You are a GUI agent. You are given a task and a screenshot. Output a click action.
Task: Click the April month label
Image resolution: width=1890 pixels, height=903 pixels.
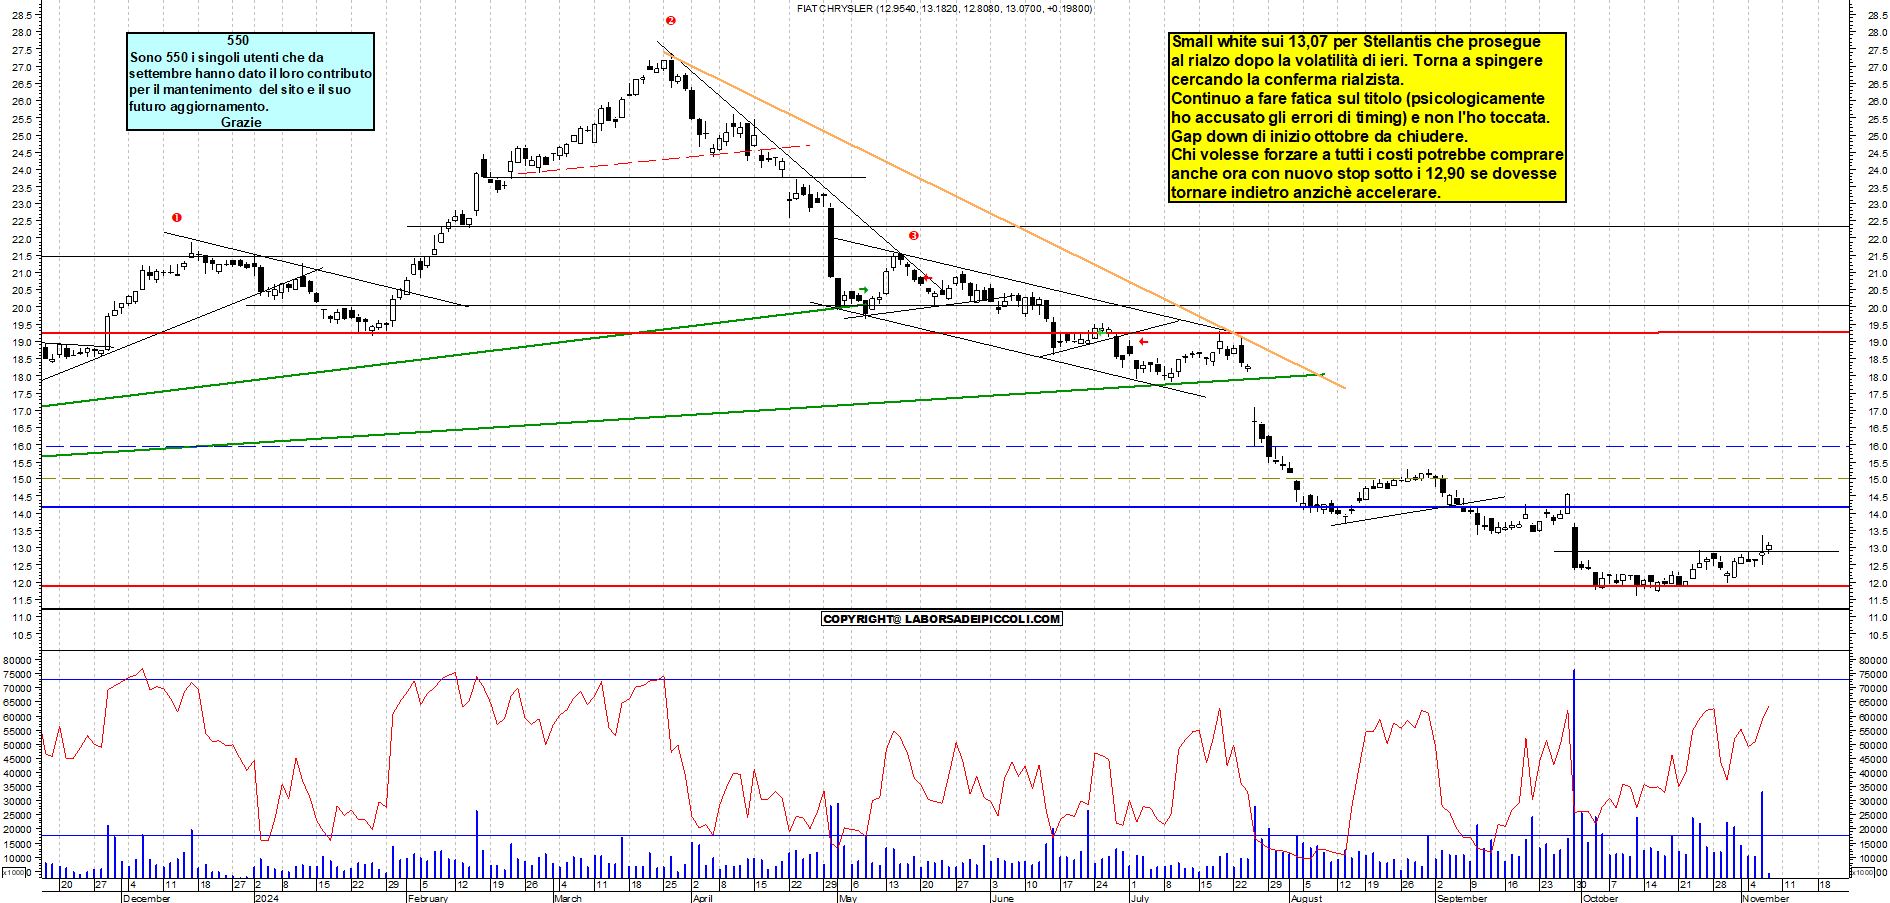pos(703,898)
